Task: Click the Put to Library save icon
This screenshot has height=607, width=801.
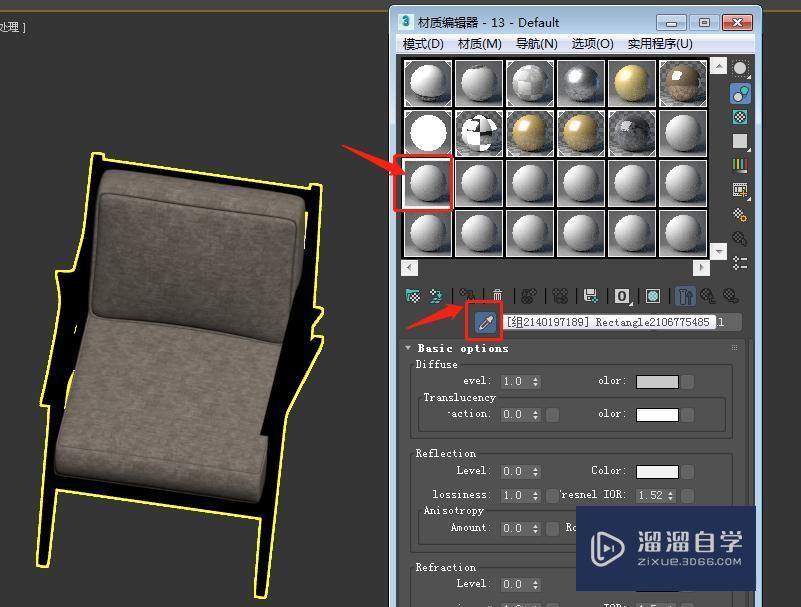Action: click(590, 295)
